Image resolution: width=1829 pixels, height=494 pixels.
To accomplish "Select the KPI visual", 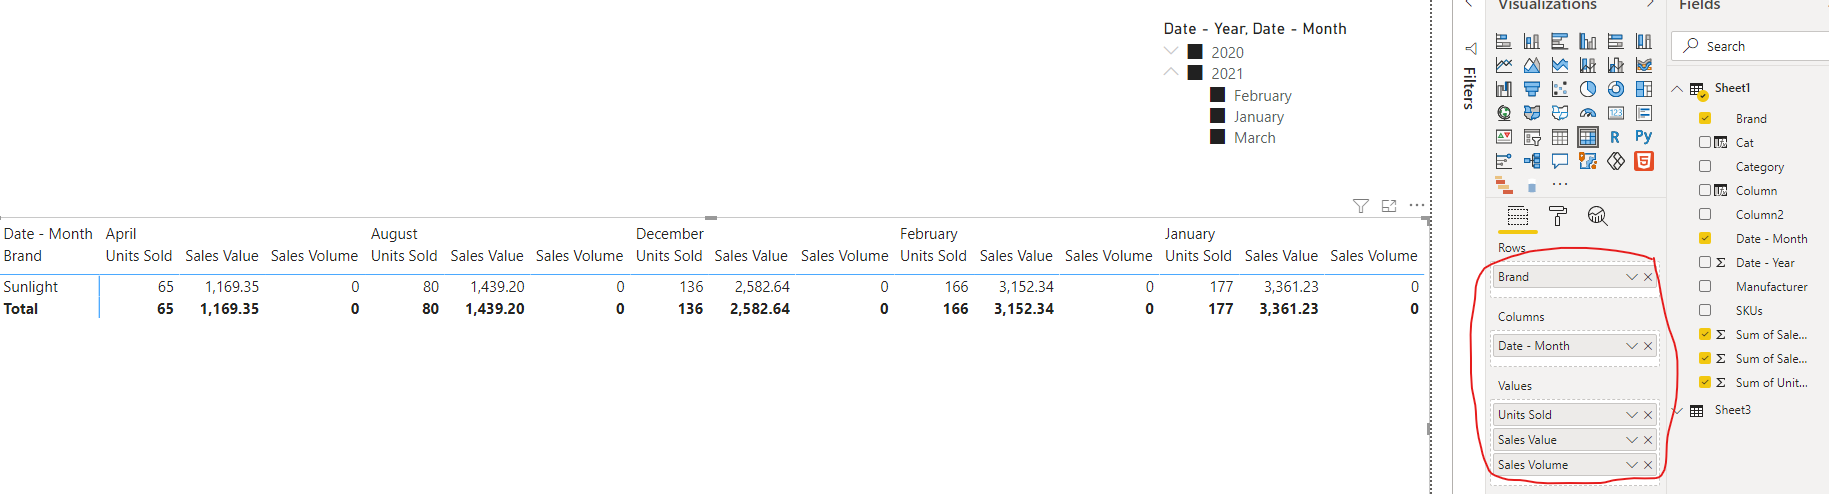I will [1503, 137].
